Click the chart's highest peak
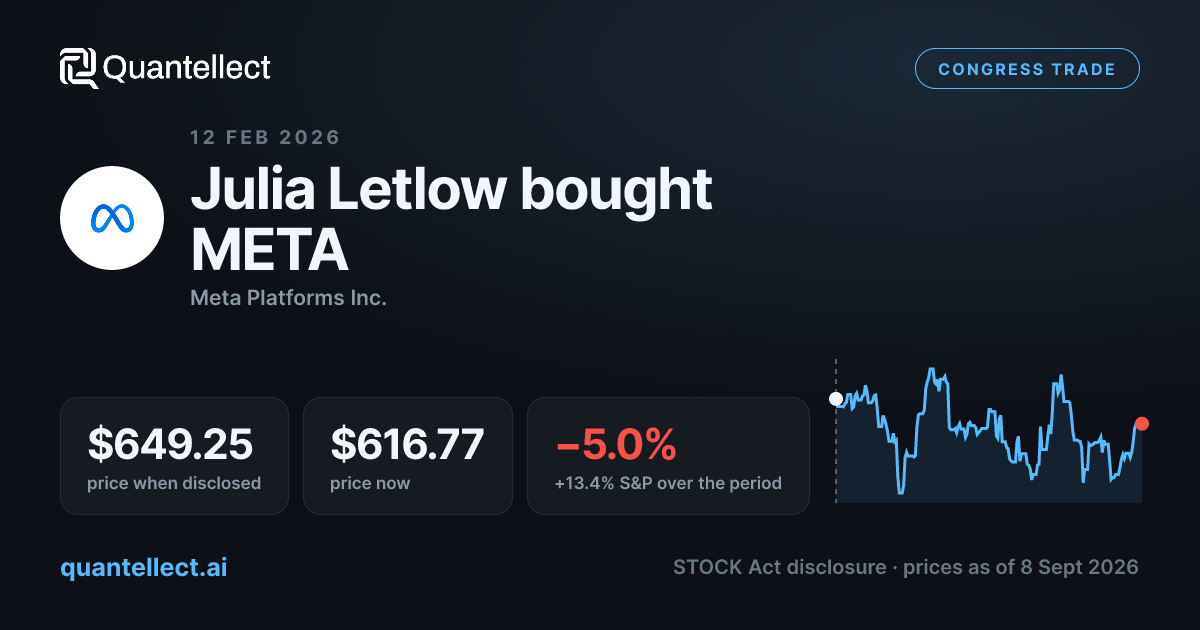 (931, 370)
